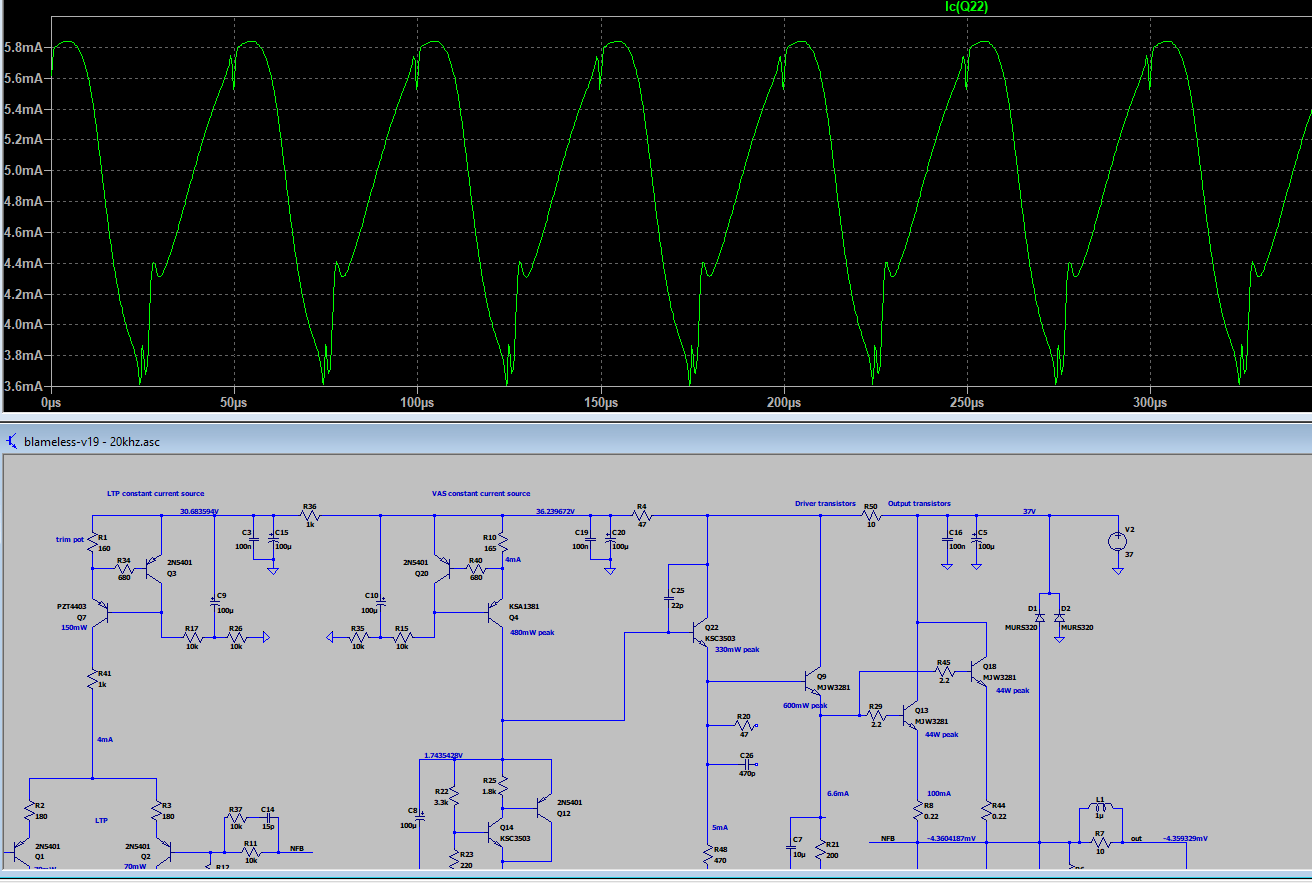Select capacitor C10 100µ
1312x883 pixels.
coord(380,603)
